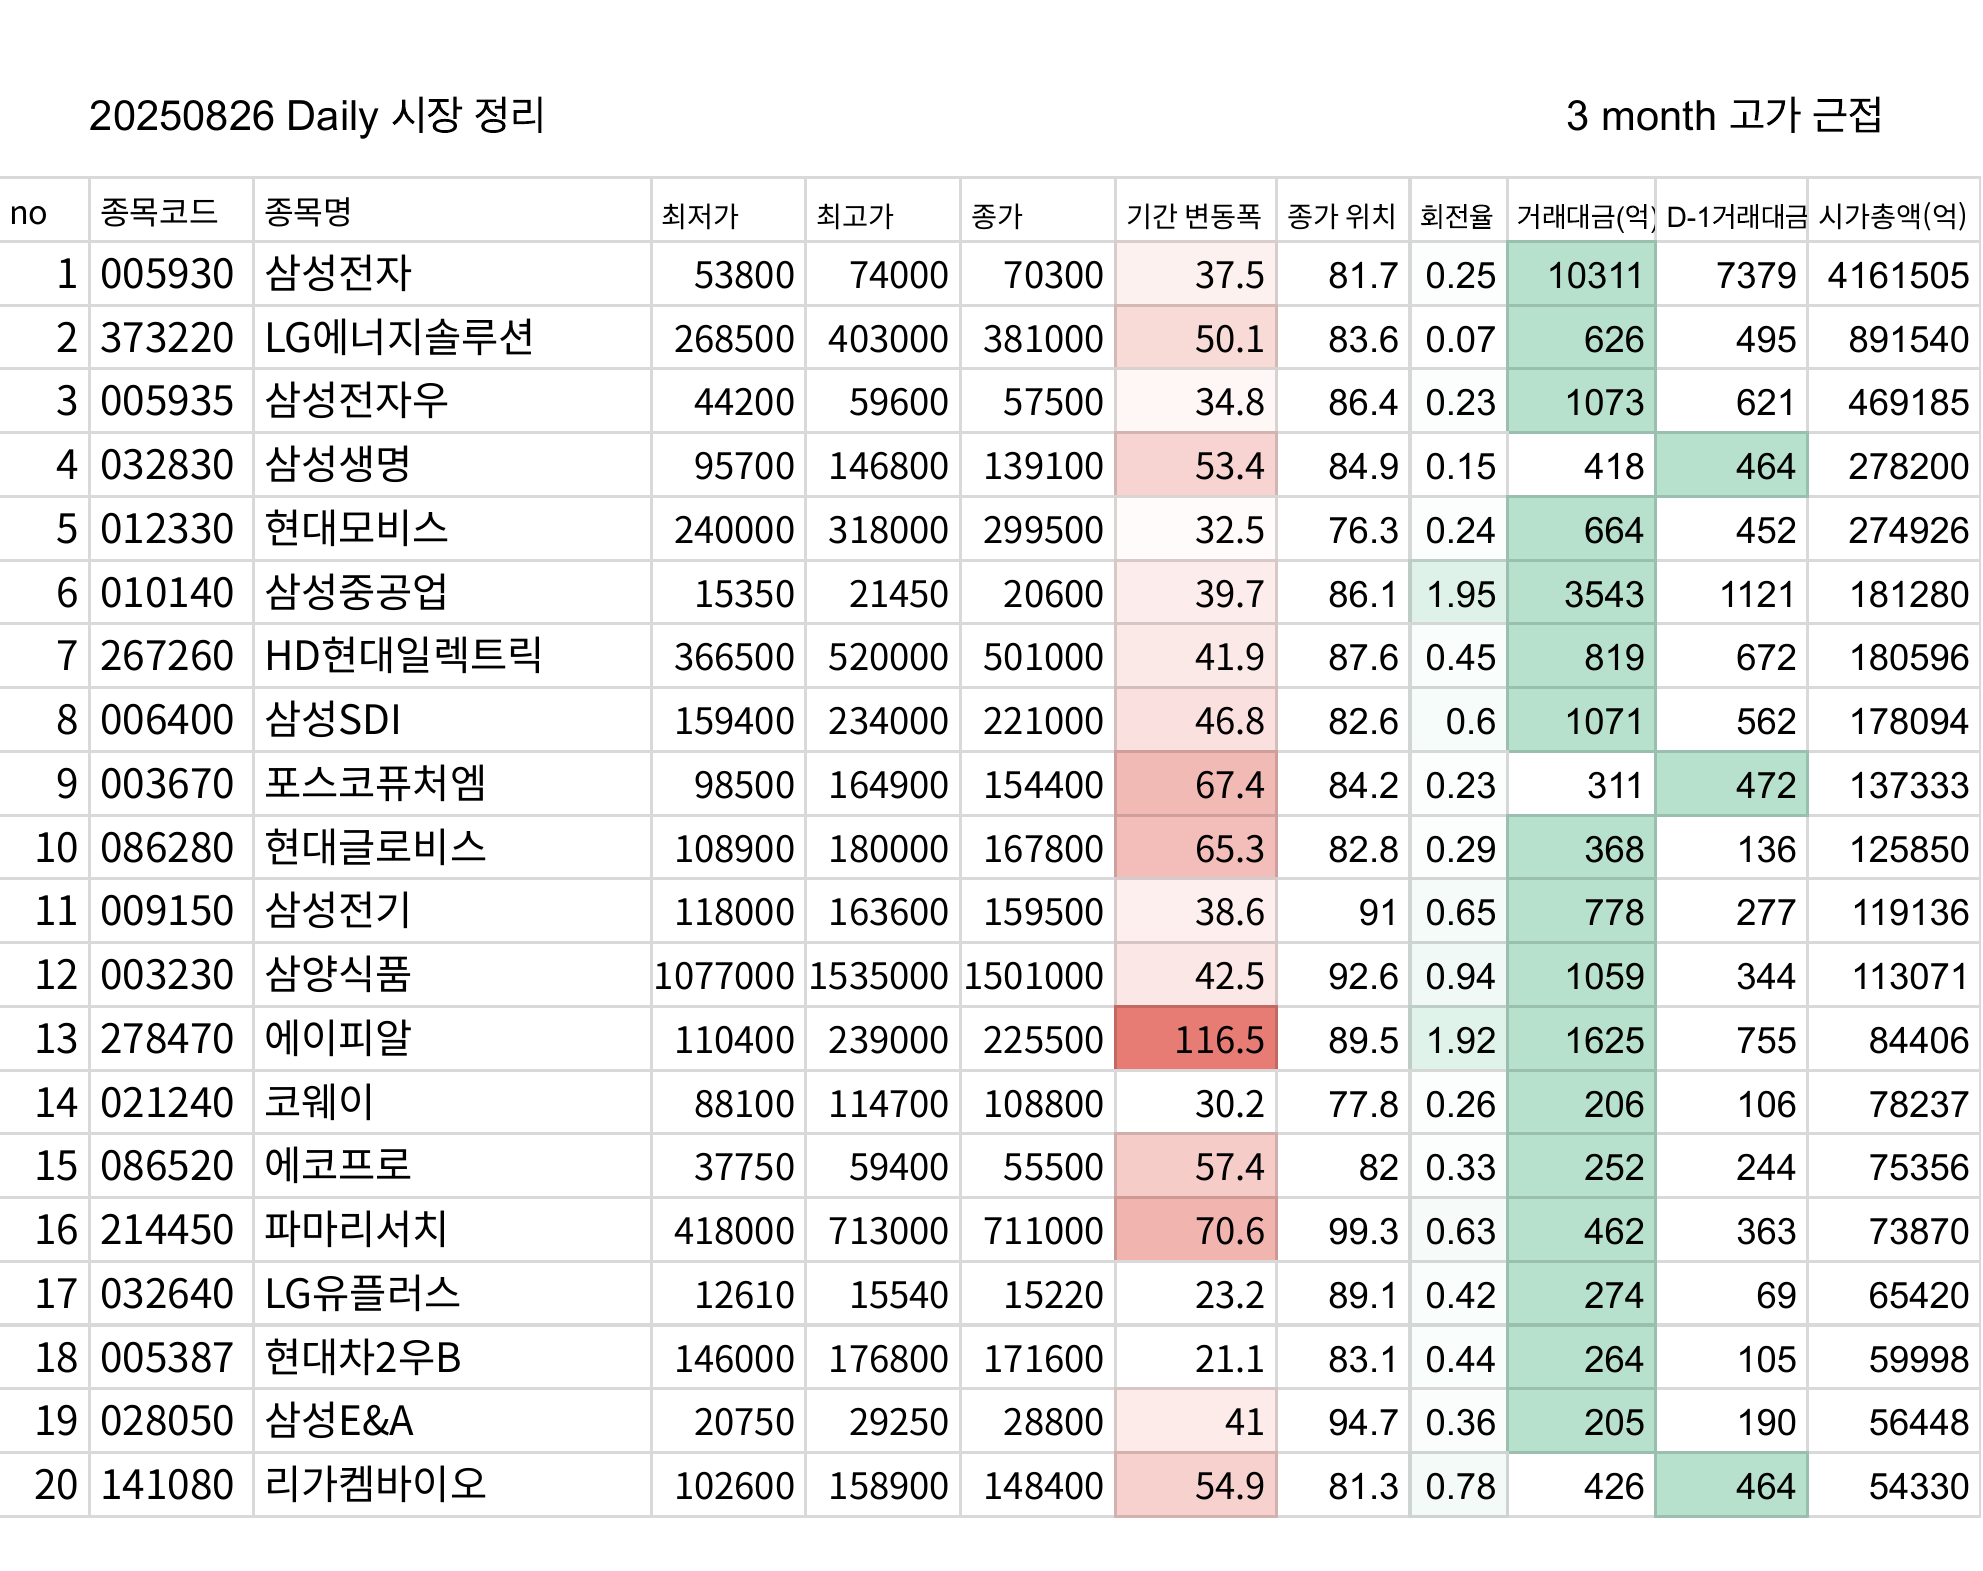The width and height of the screenshot is (1983, 1571).
Task: Click the '94.7' close position cell
Action: click(x=1343, y=1421)
